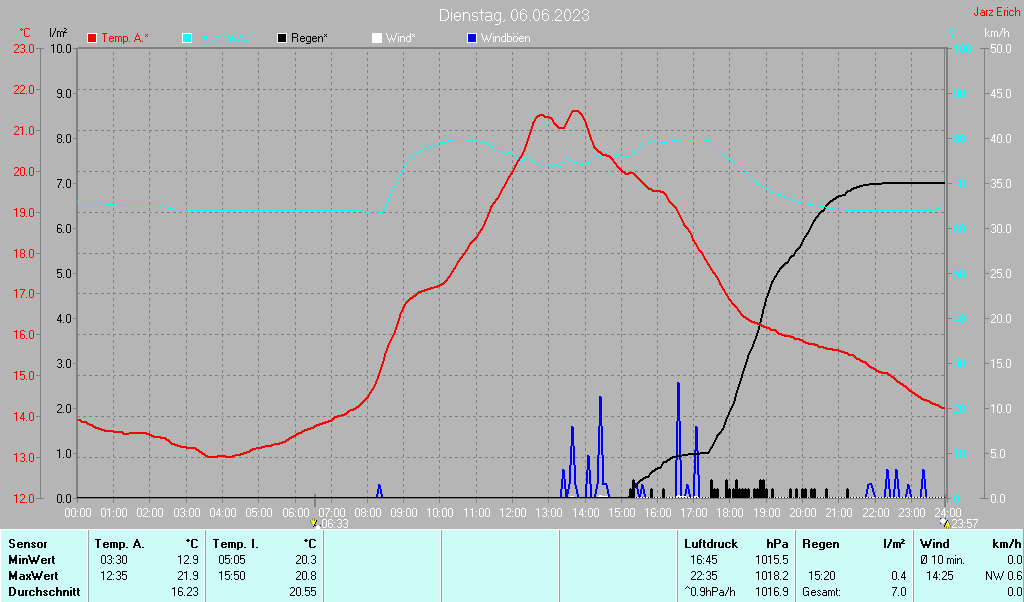Click the 'MinWert' row label

32,560
